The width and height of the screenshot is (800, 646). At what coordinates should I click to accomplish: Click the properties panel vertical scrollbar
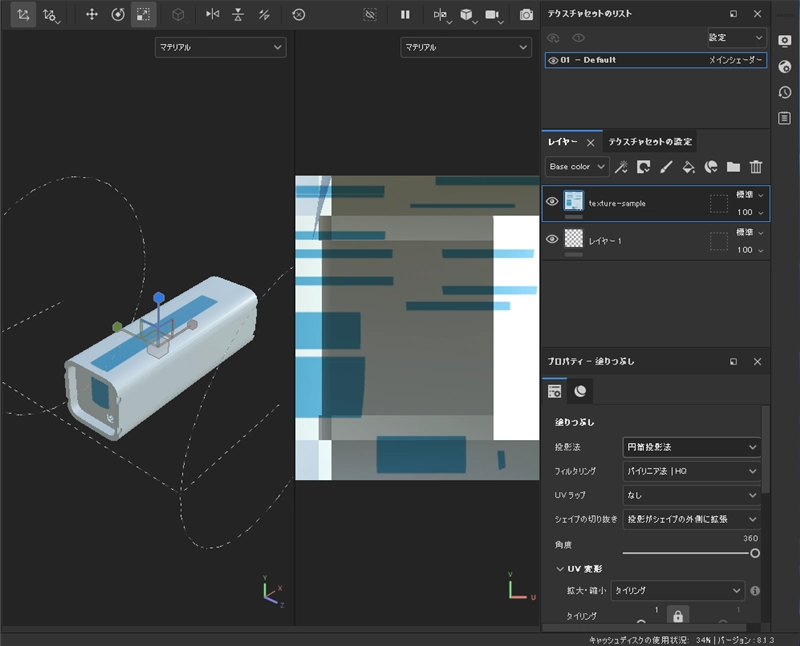765,450
